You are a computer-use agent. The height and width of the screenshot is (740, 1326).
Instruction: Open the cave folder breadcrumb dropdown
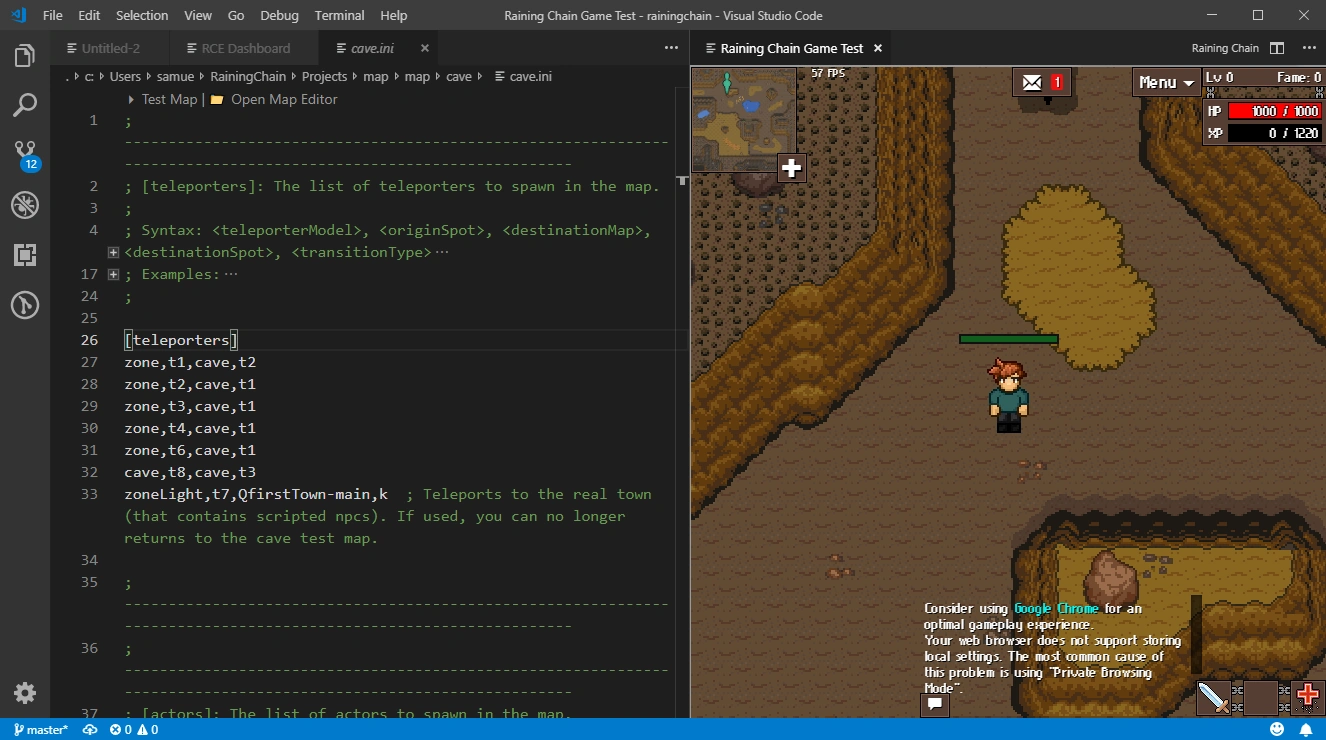(x=459, y=76)
